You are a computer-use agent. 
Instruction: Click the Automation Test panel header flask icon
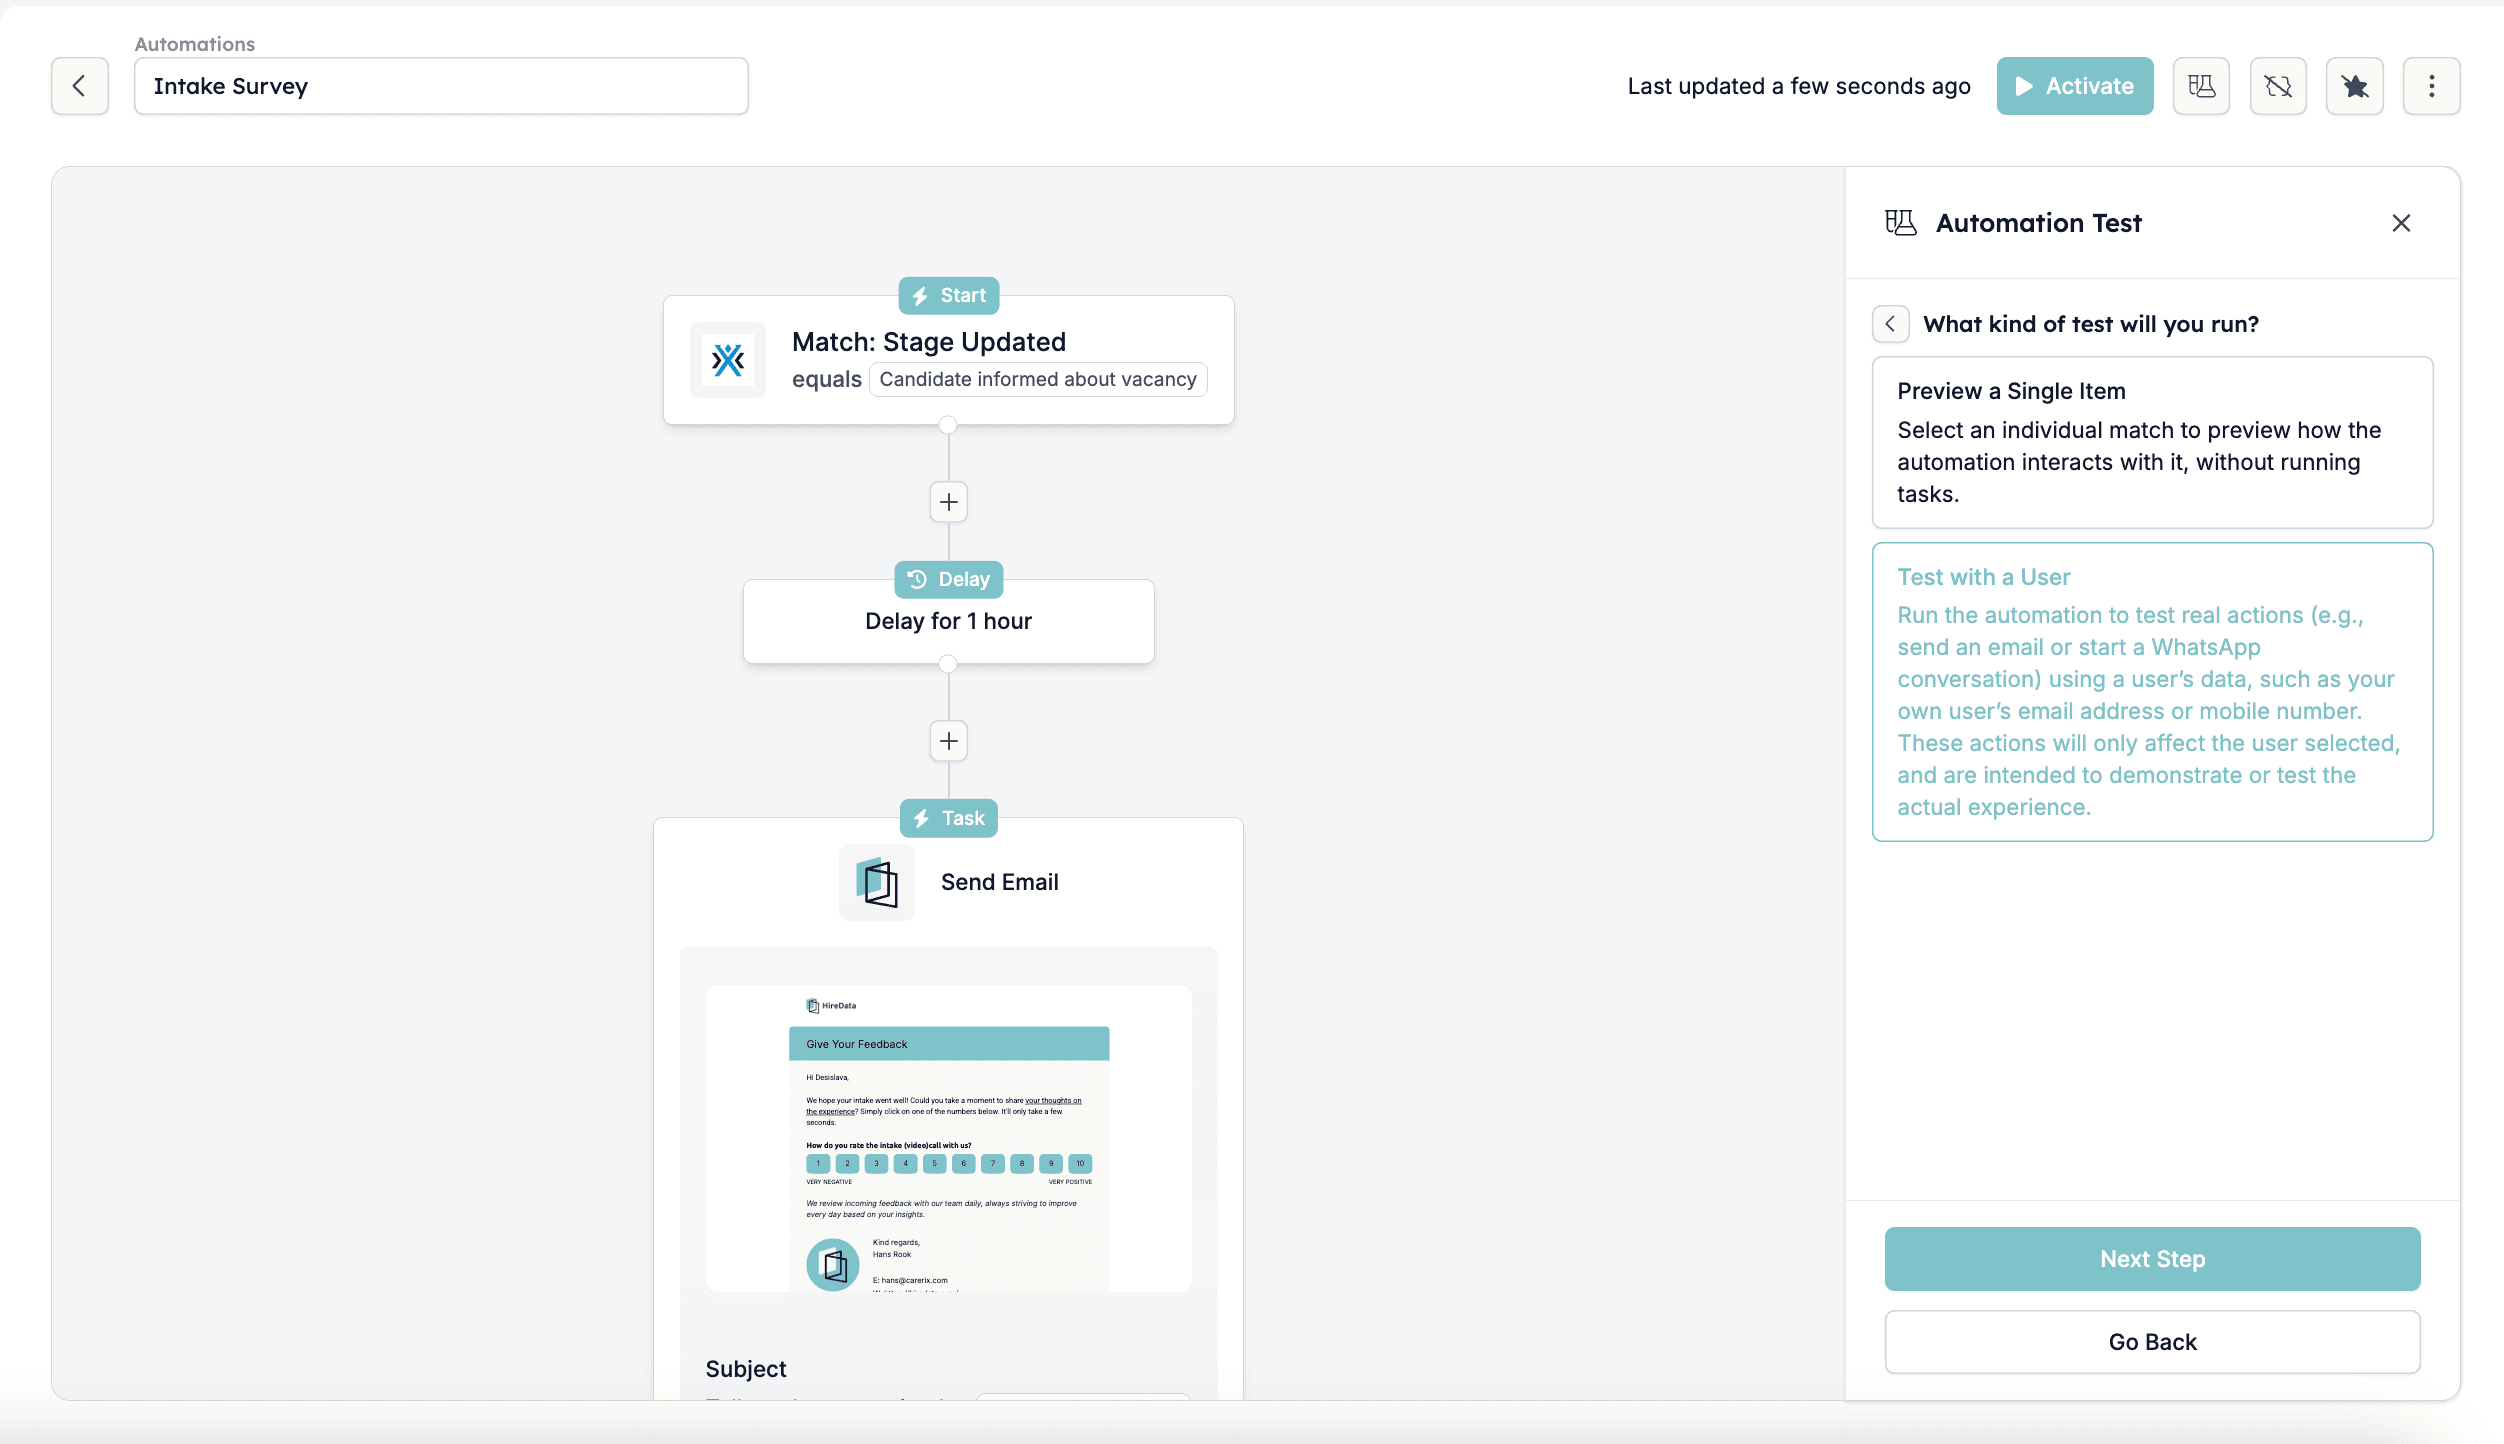(x=1901, y=223)
